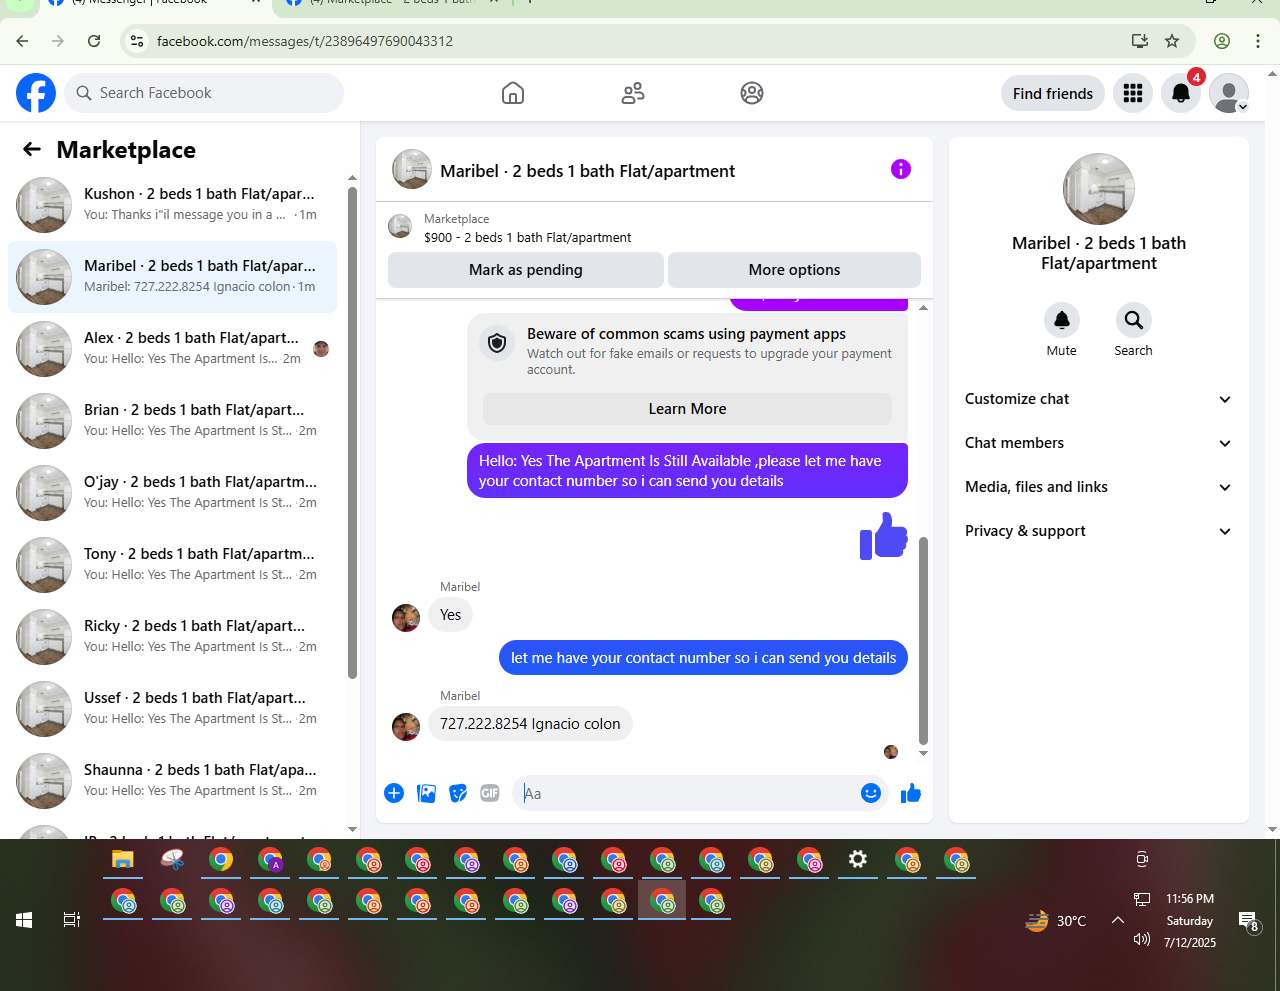
Task: Click the '727.222.8254 Ignacio colon' message
Action: coord(530,724)
